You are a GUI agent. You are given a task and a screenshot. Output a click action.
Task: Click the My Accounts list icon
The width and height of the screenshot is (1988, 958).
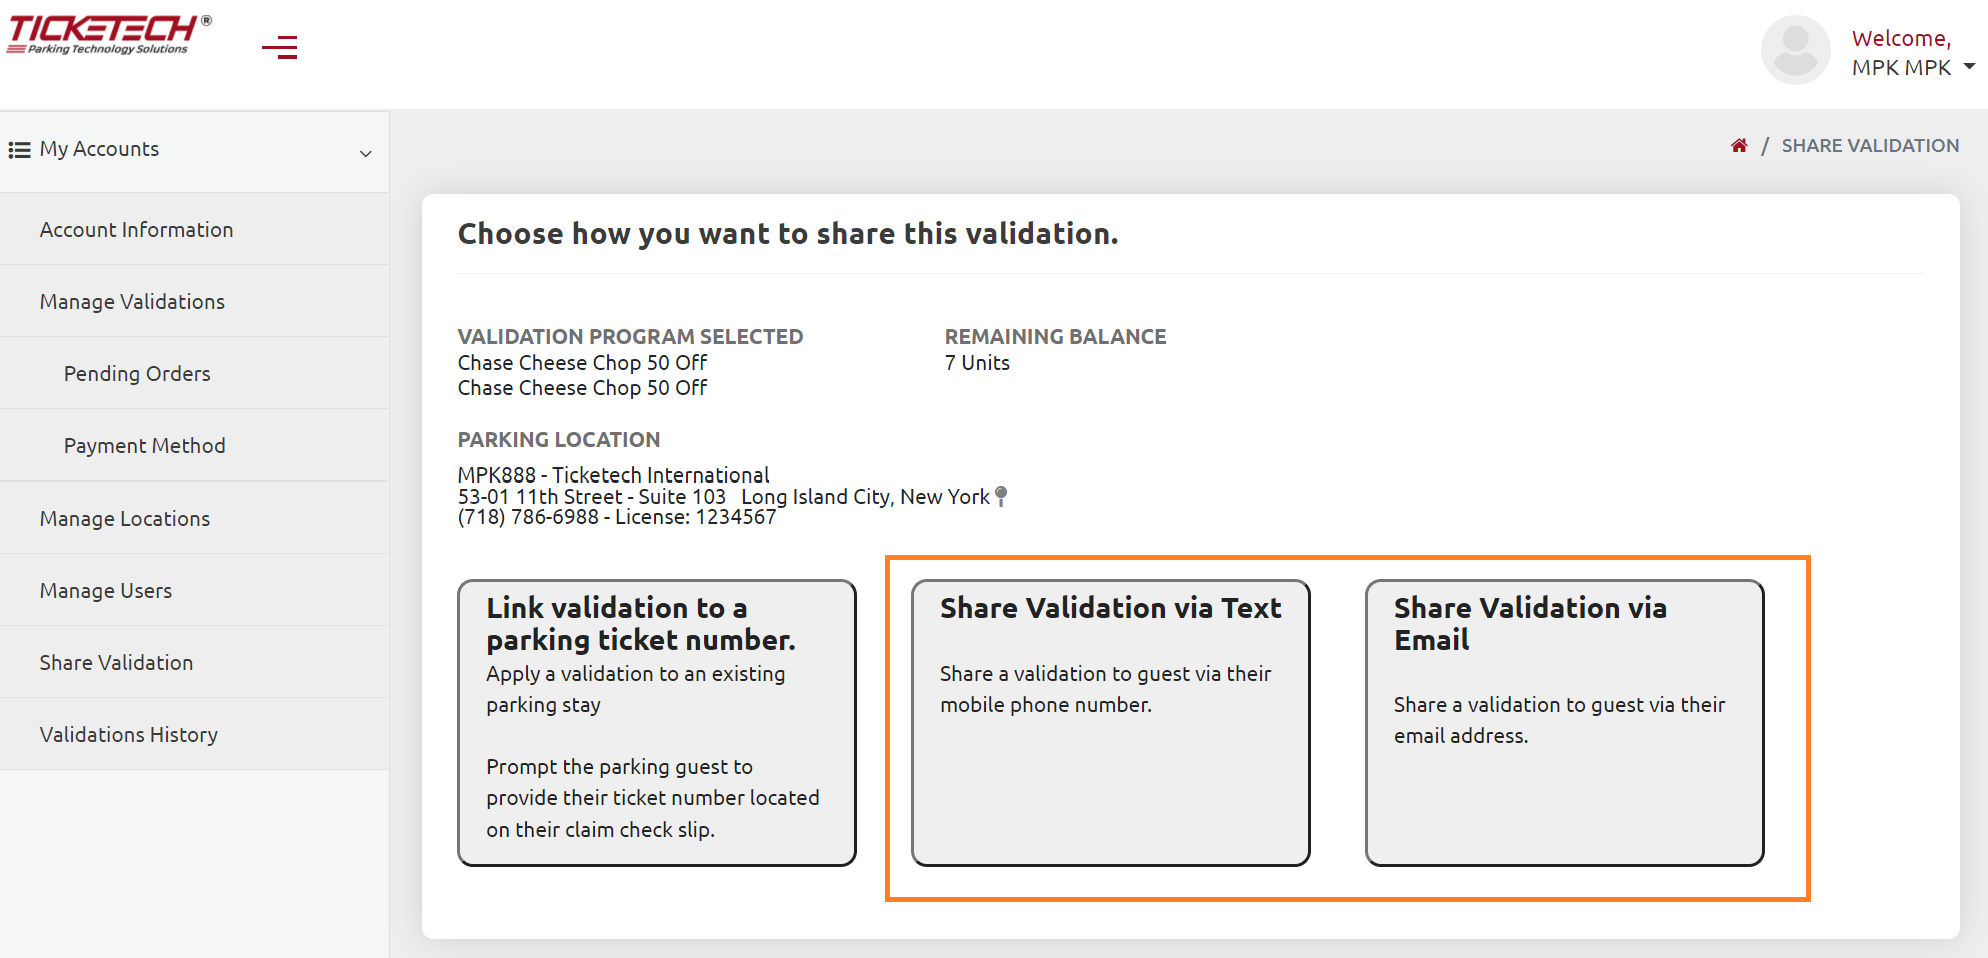[x=19, y=150]
